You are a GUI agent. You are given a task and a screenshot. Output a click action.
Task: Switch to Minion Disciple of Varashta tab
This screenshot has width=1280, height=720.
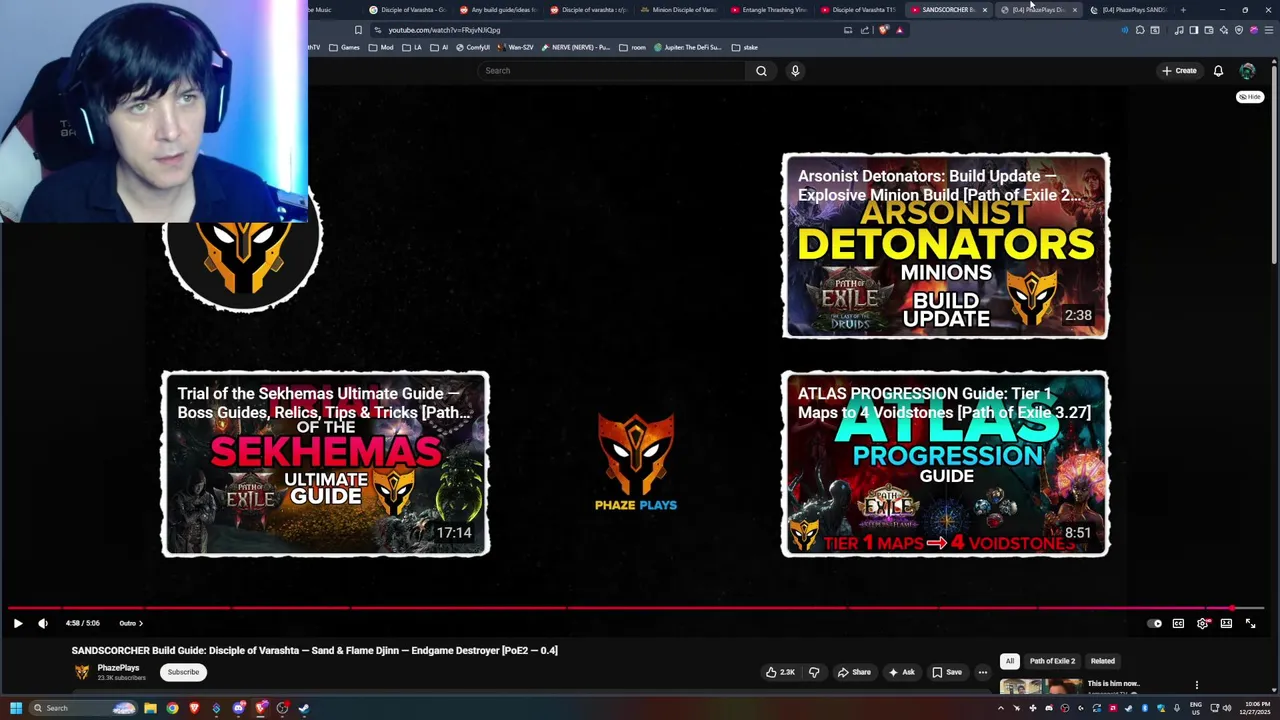click(680, 10)
